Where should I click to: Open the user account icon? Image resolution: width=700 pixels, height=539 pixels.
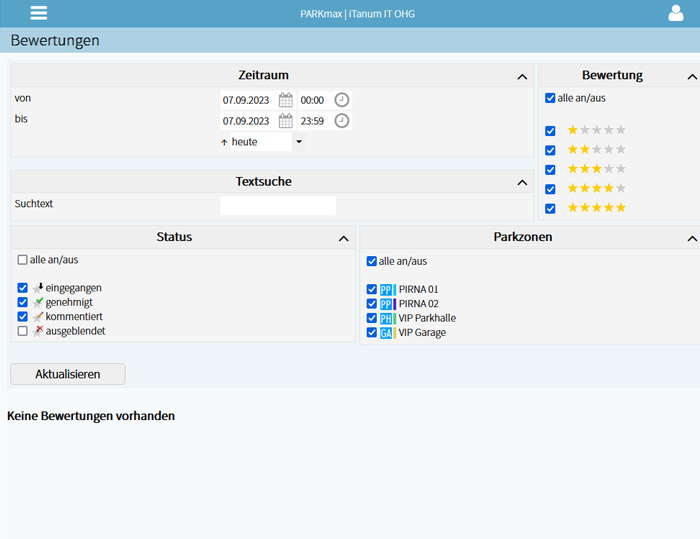click(675, 13)
